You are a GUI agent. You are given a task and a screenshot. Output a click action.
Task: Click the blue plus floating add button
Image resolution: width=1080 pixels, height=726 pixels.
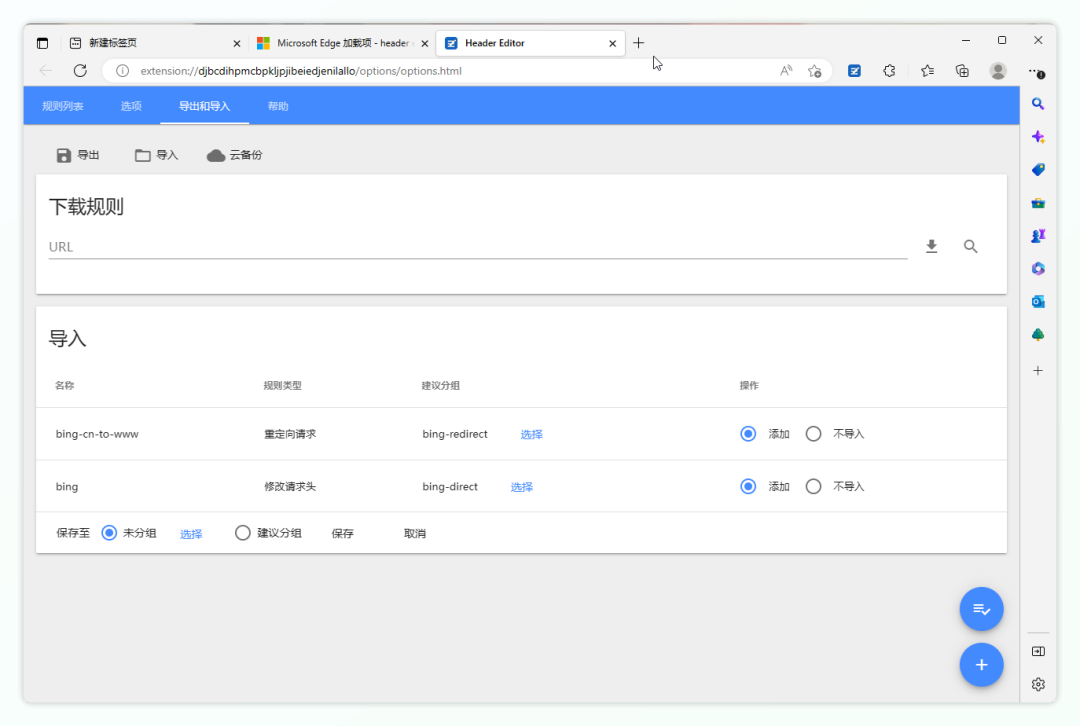pyautogui.click(x=981, y=665)
